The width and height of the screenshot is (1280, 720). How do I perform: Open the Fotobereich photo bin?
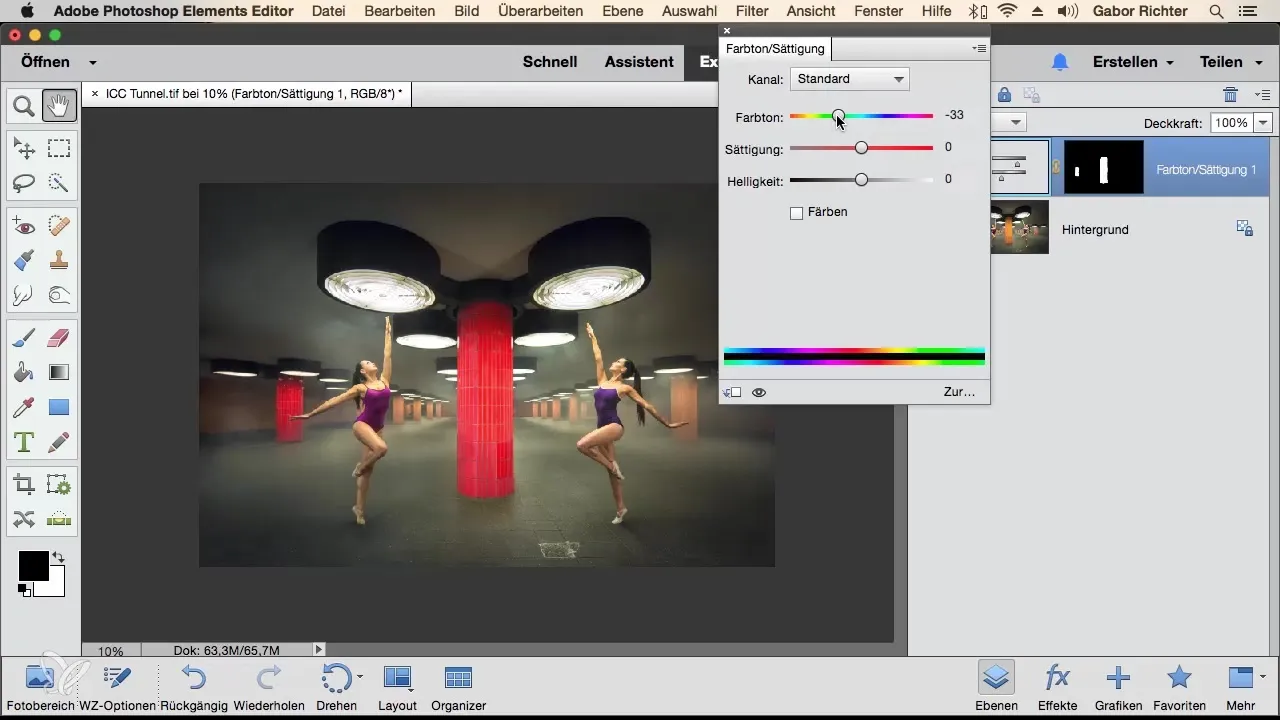(39, 686)
